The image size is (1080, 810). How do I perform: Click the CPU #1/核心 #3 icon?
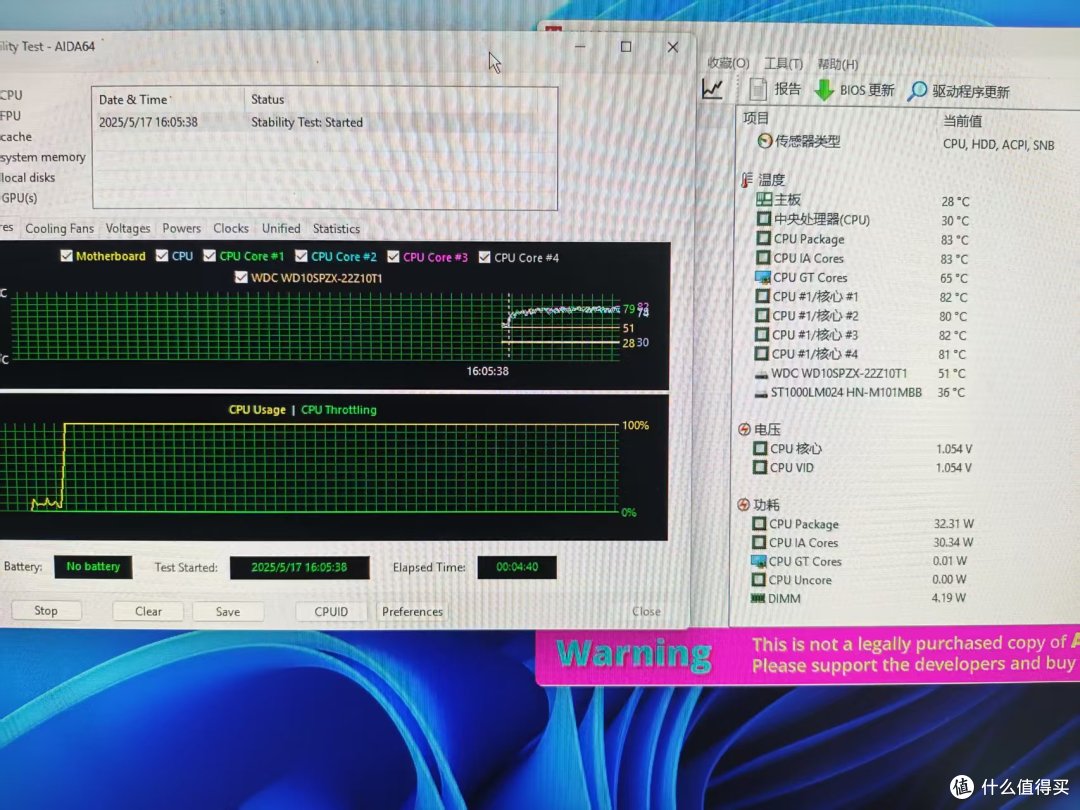[x=762, y=334]
